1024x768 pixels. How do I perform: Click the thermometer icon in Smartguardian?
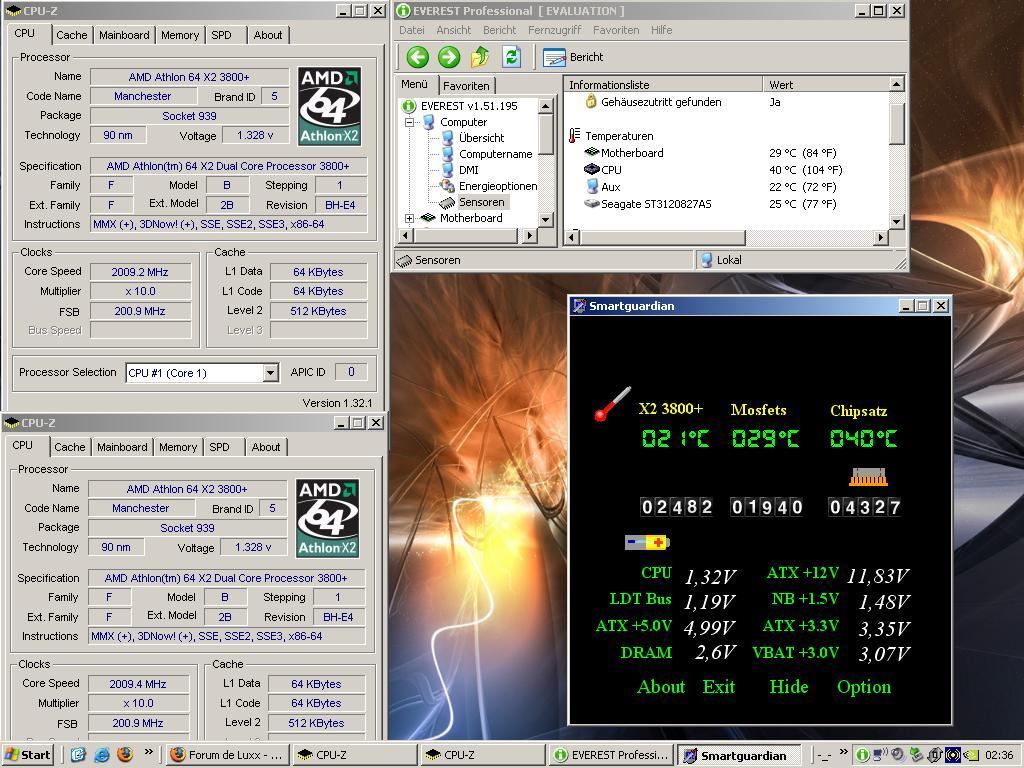pyautogui.click(x=613, y=404)
